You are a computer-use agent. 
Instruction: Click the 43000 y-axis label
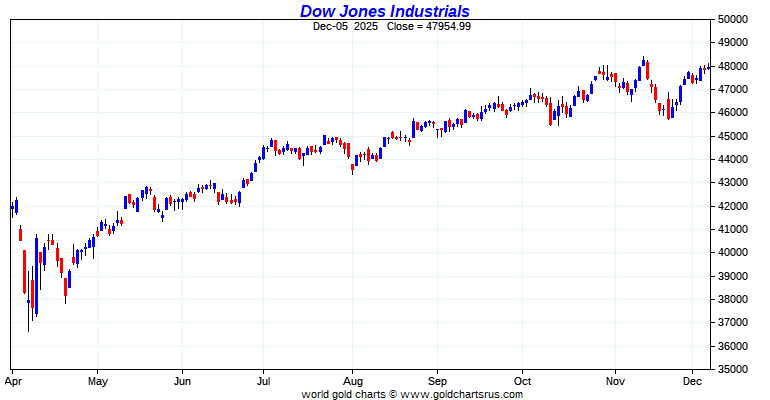pos(733,183)
